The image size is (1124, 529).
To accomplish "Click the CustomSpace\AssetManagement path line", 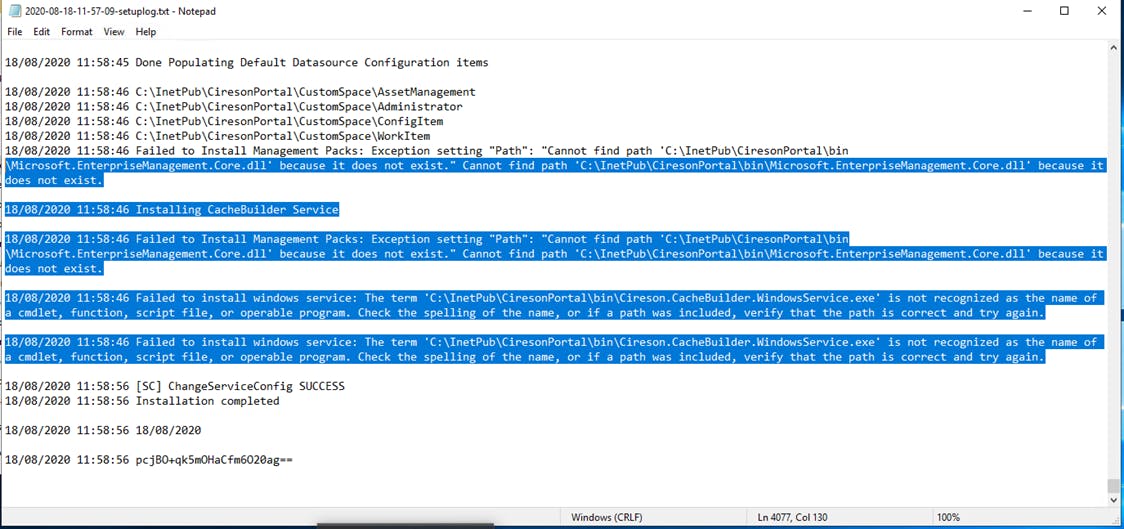I will (240, 92).
